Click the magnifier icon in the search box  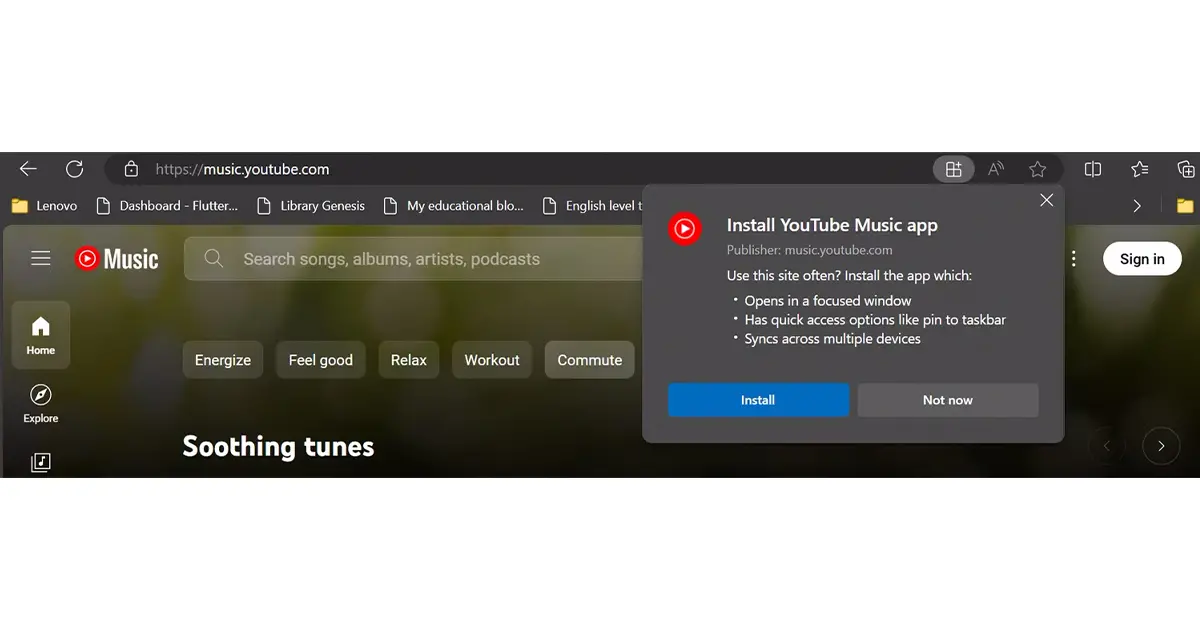pyautogui.click(x=213, y=259)
